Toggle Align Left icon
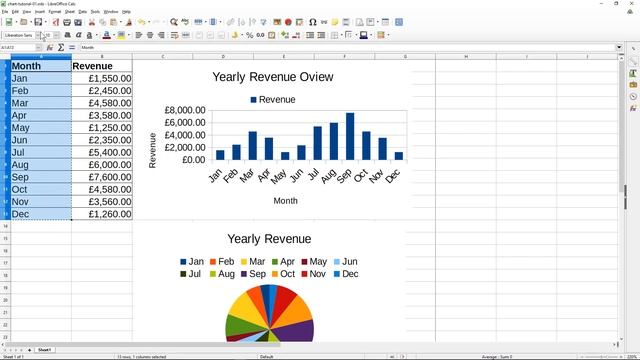This screenshot has height=360, width=640. coord(139,35)
